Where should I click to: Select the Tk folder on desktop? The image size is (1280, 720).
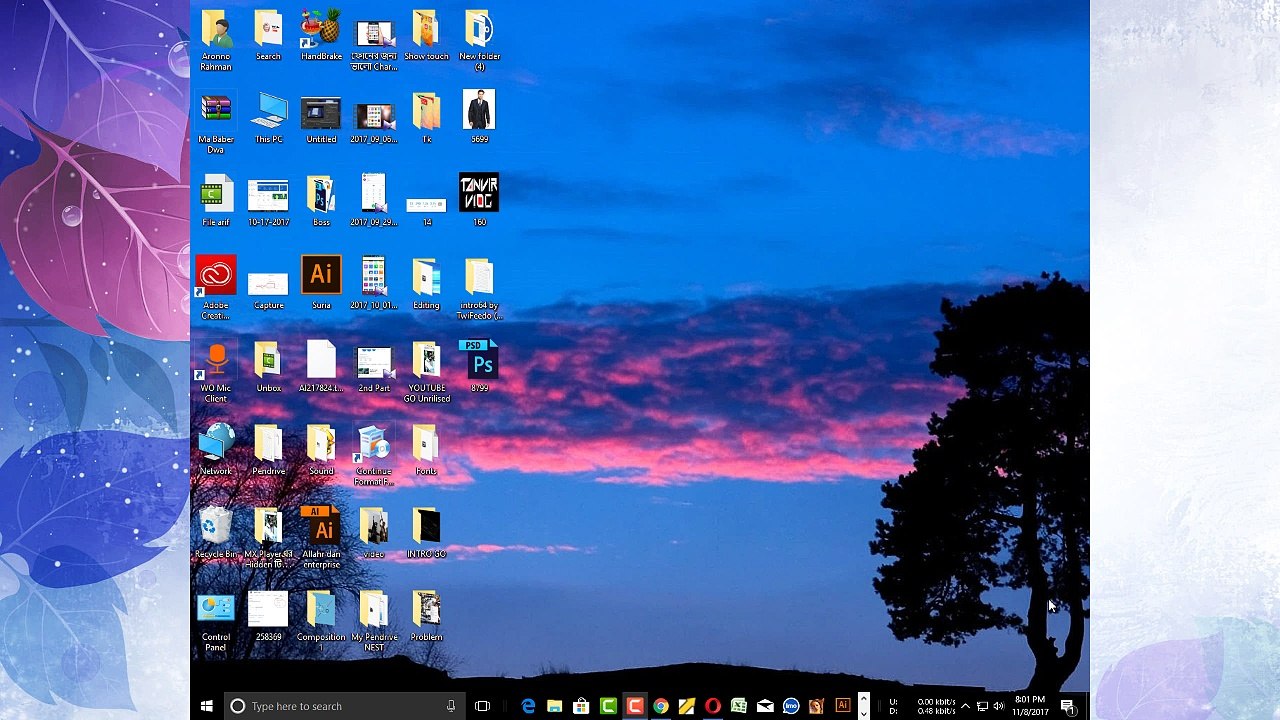click(x=426, y=113)
